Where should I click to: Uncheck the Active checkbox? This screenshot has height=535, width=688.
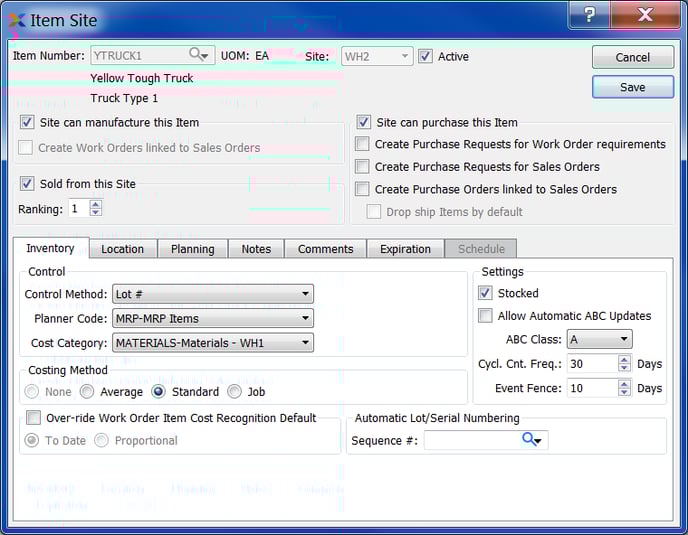(x=426, y=57)
